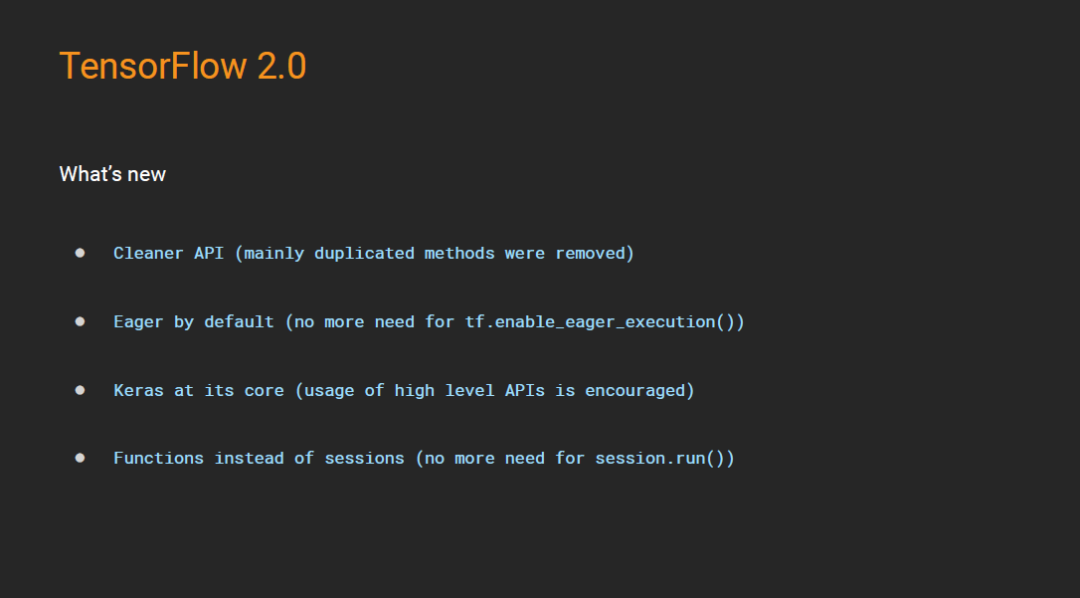Click the tf.enable_eager_execution() code text
The width and height of the screenshot is (1080, 598).
pos(604,322)
